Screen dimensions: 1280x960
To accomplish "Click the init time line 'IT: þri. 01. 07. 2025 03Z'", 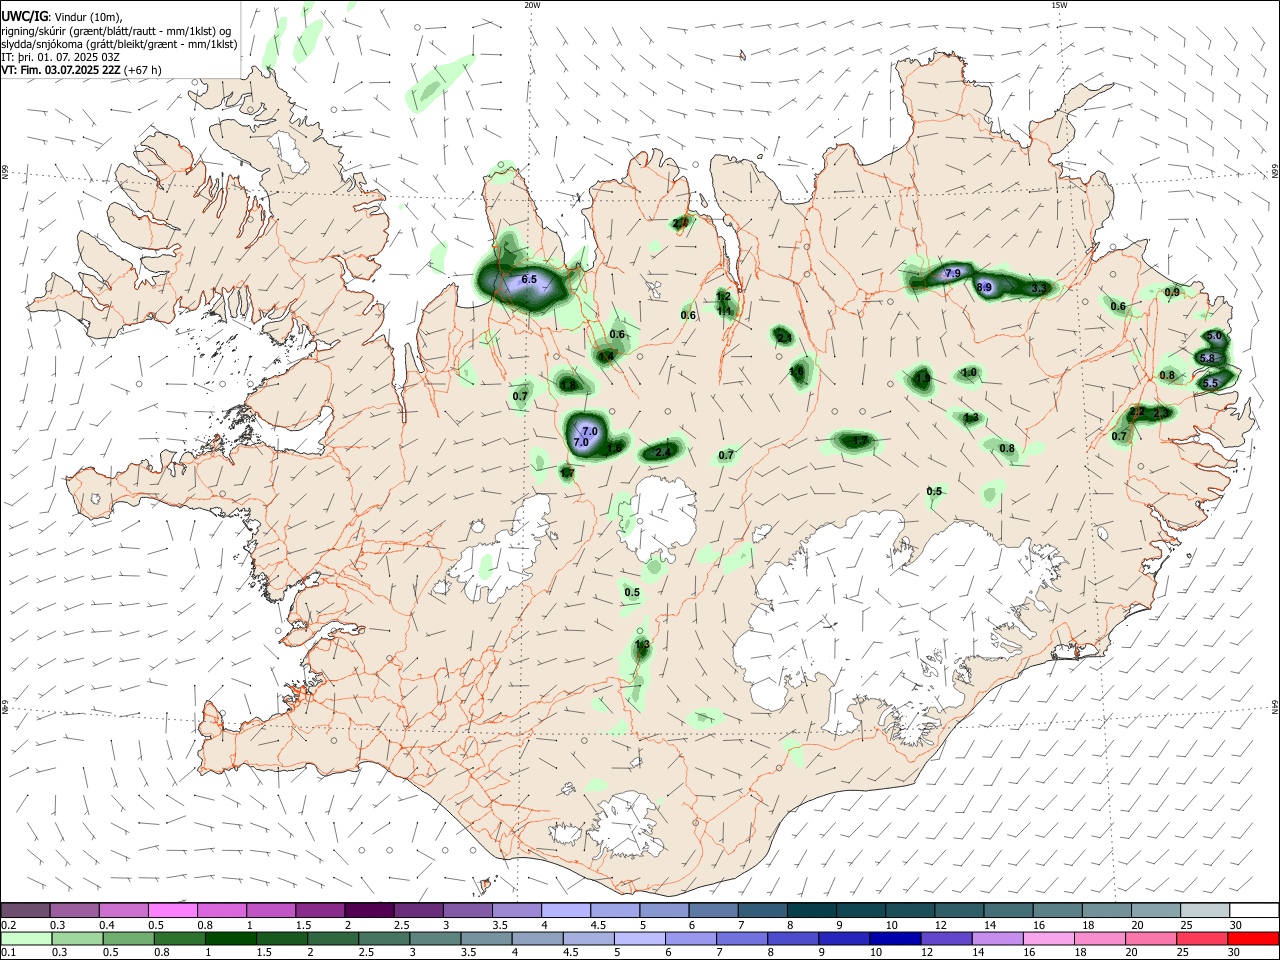I will tap(59, 57).
